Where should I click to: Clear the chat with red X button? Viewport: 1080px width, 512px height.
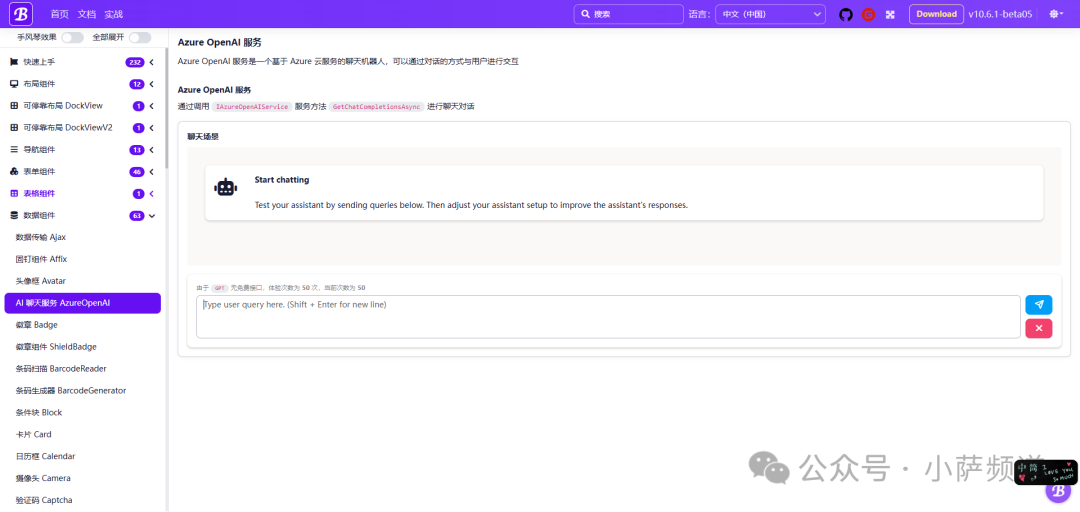pyautogui.click(x=1039, y=329)
